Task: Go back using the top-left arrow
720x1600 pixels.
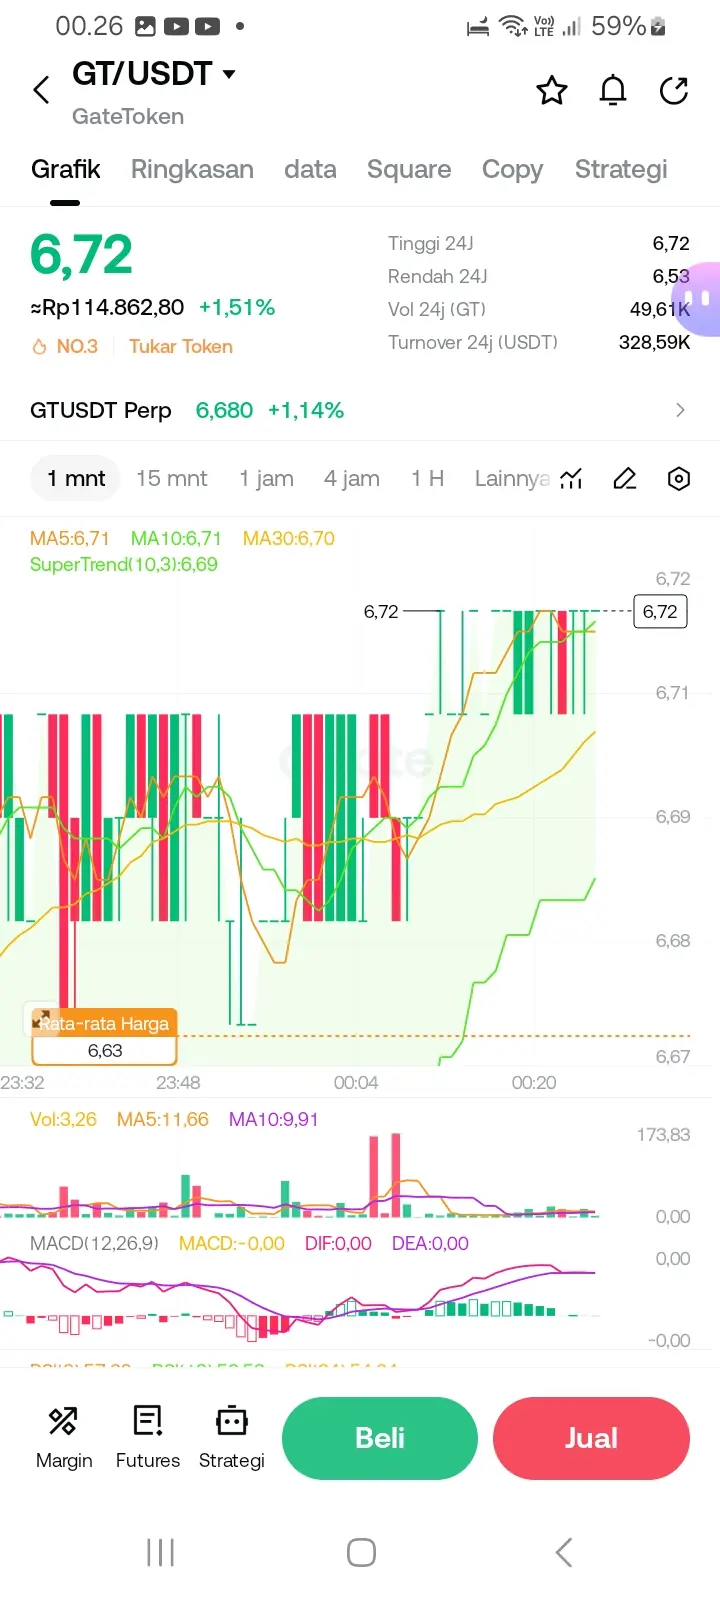Action: 41,90
